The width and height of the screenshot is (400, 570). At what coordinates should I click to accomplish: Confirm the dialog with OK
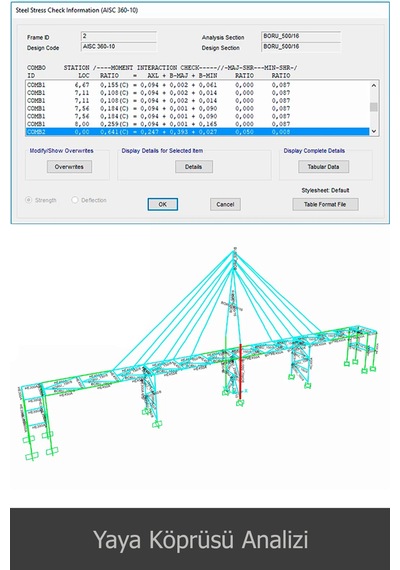163,204
